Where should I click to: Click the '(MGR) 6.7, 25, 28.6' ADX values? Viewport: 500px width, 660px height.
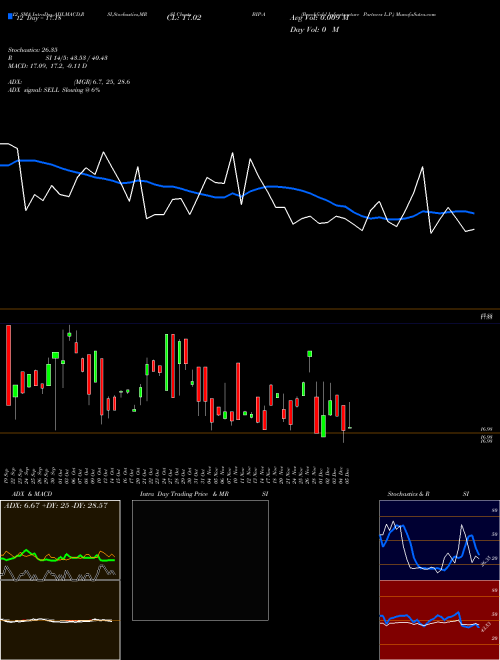[x=102, y=82]
